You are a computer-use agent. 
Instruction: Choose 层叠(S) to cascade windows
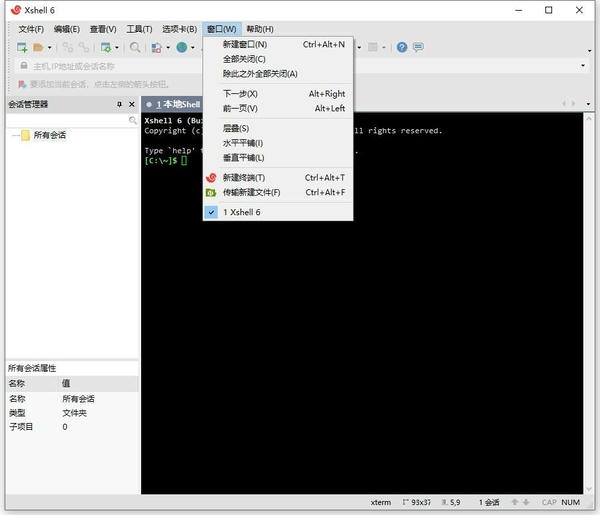tap(278, 129)
